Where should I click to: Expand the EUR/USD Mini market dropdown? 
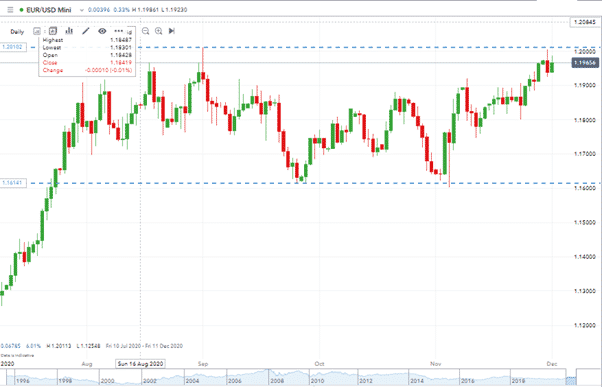tap(81, 10)
